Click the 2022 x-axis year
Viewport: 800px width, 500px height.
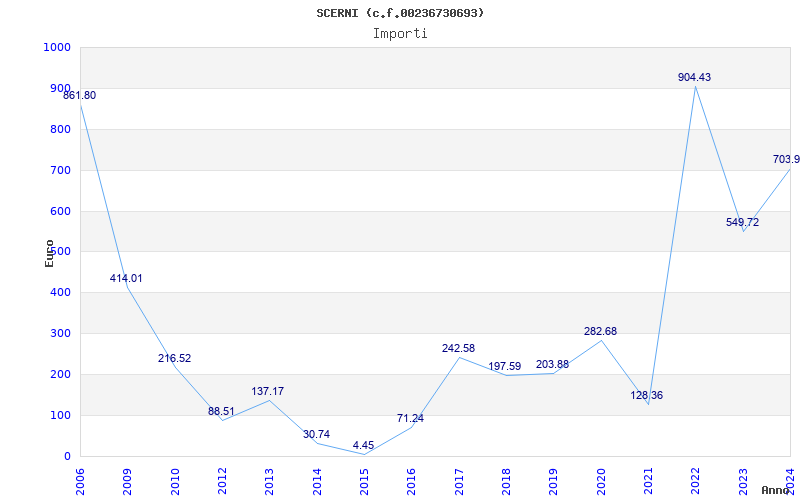click(696, 482)
